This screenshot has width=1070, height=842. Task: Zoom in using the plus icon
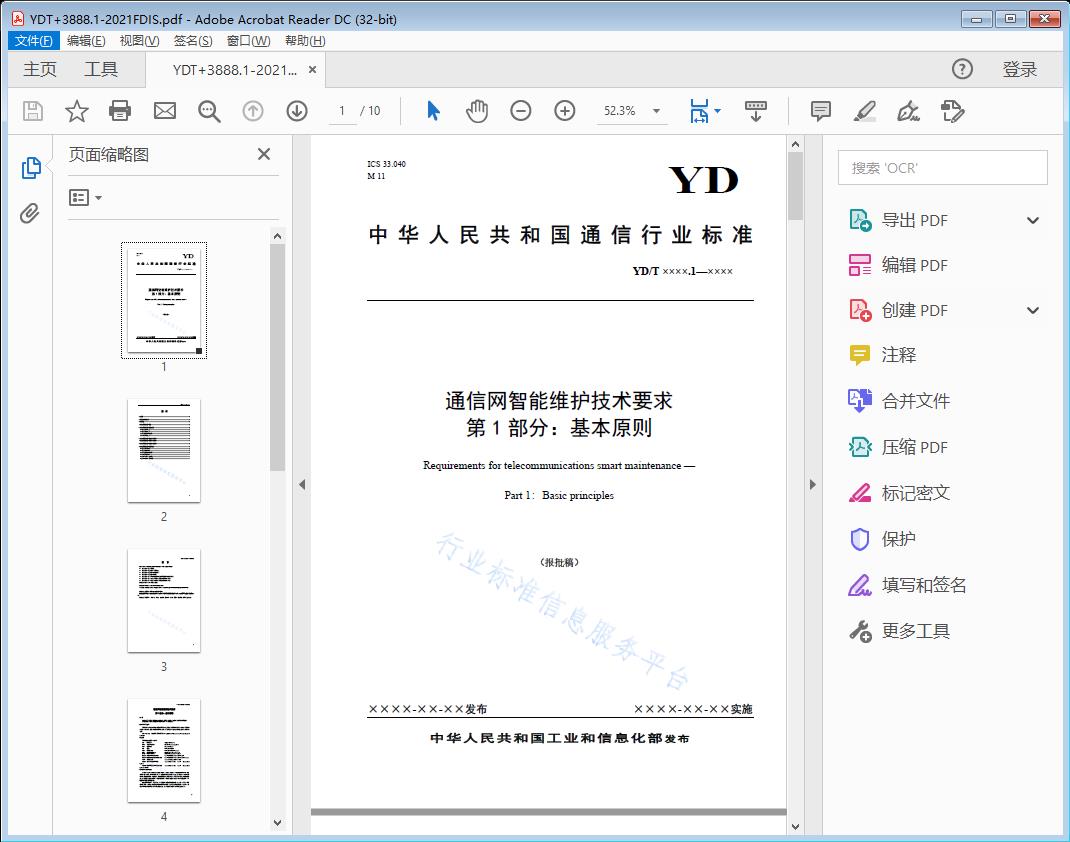pyautogui.click(x=564, y=111)
